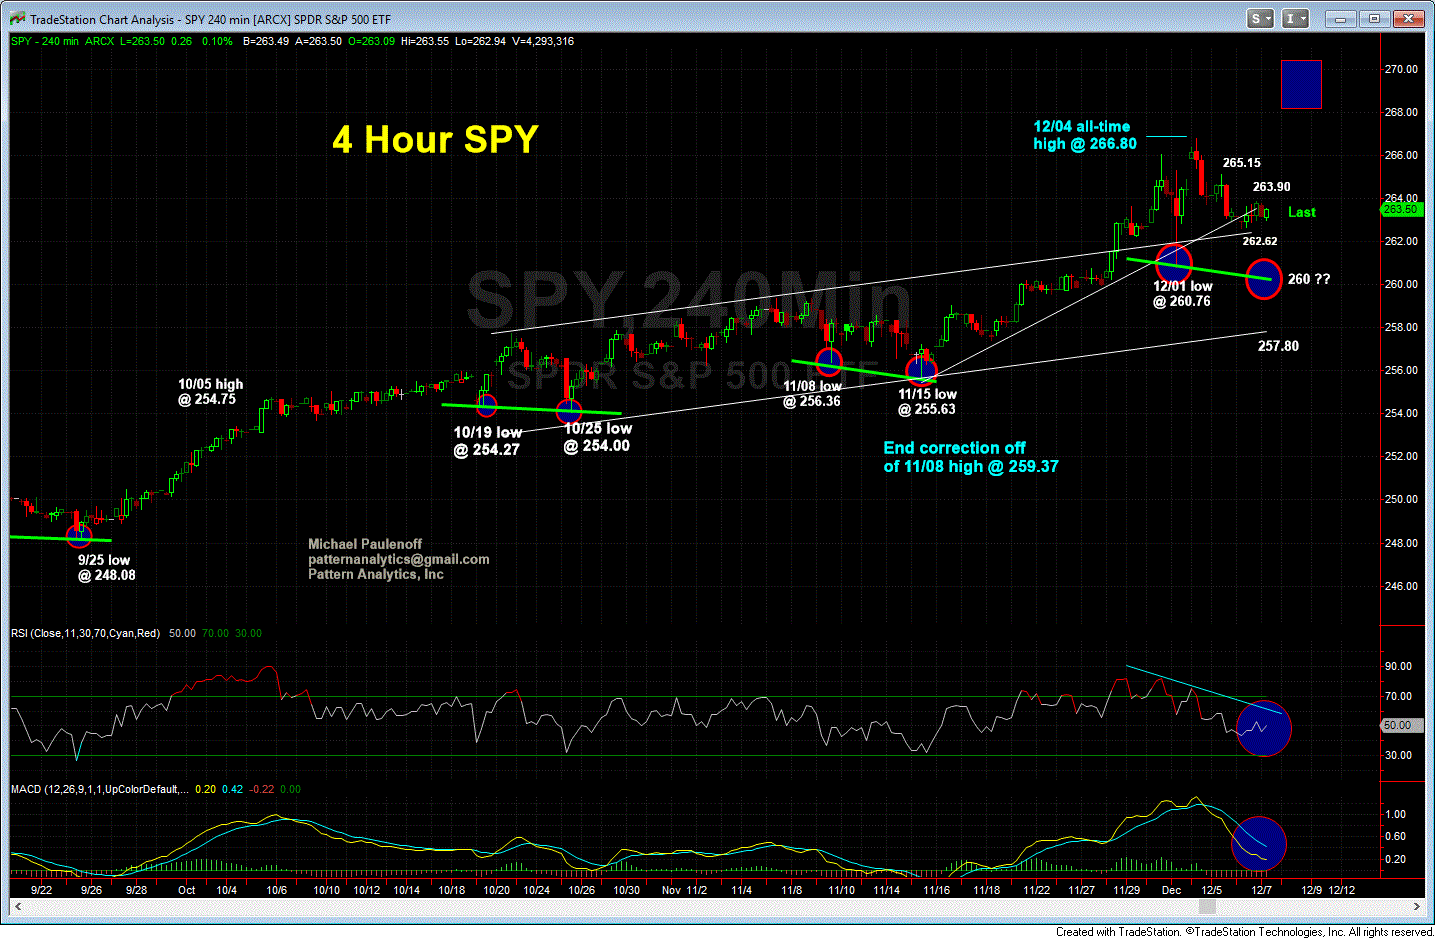Click the 'Nov 11/2' date on the time axis
Viewport: 1435px width, 938px height.
[x=684, y=890]
